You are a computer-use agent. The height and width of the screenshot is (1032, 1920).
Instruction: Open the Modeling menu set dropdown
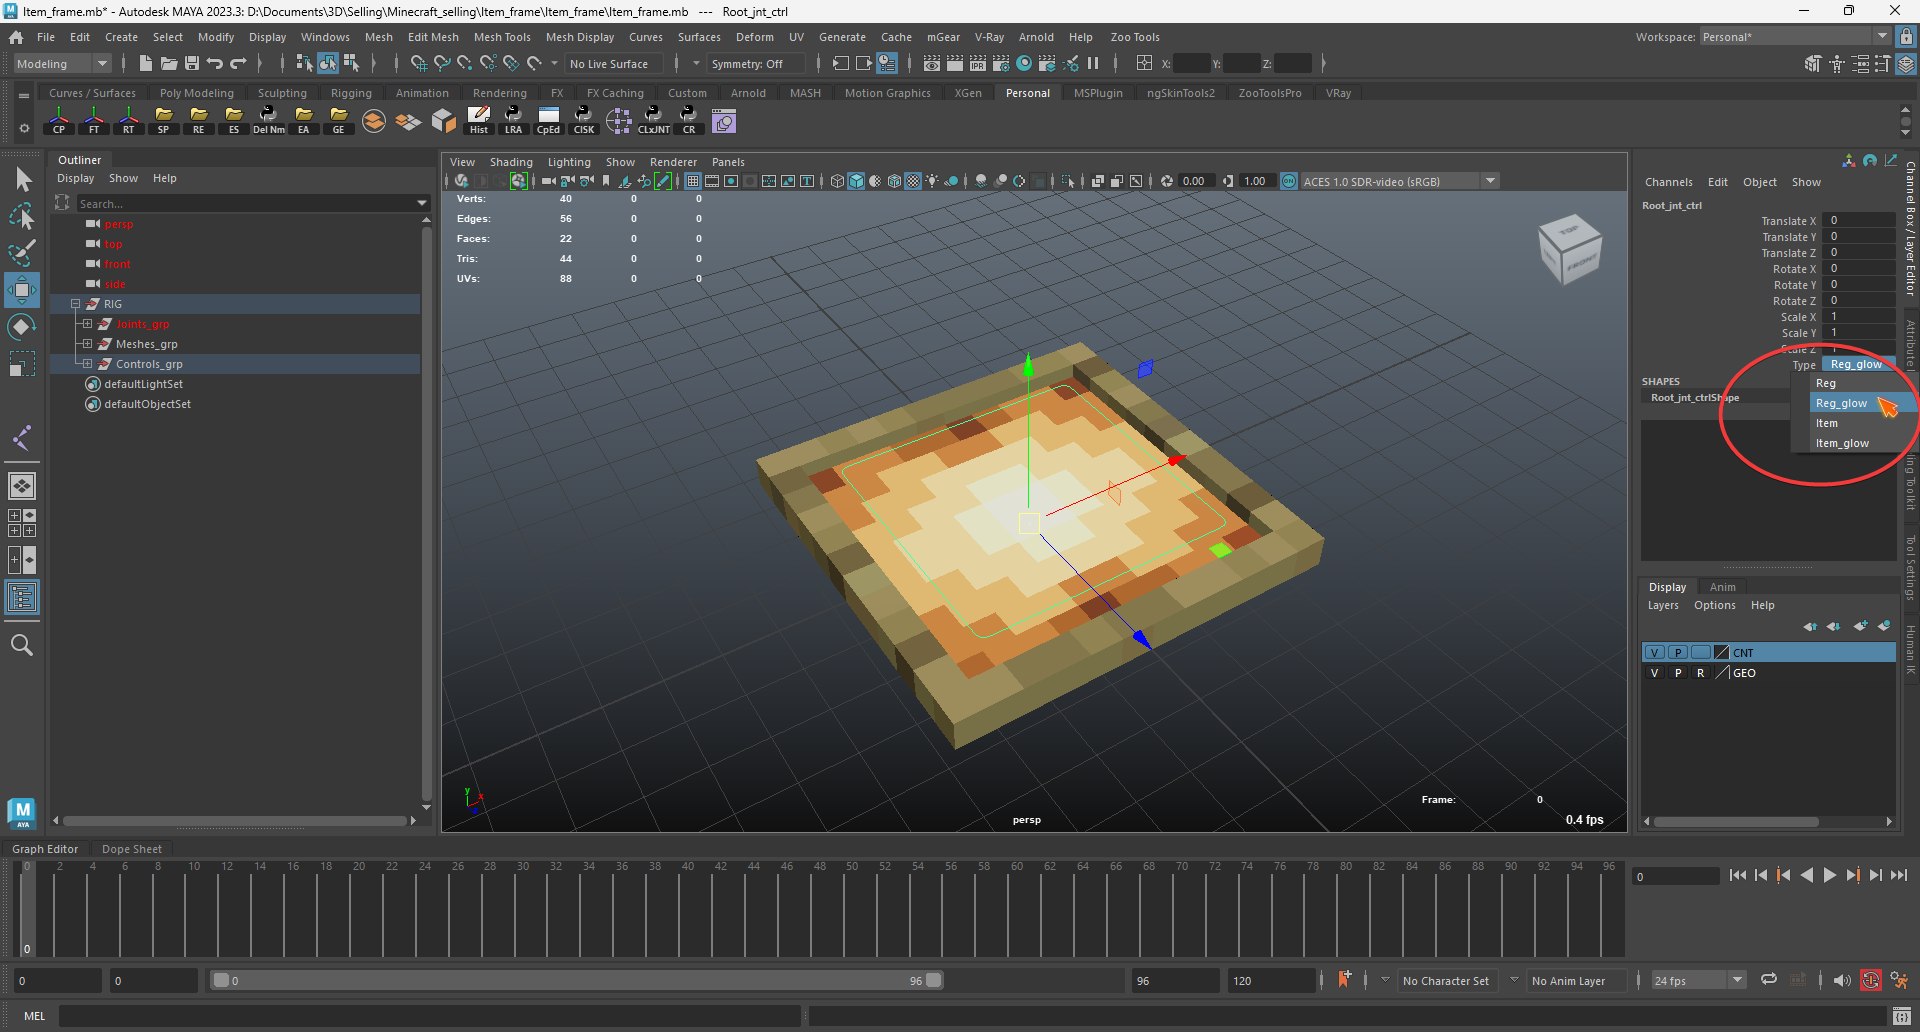click(62, 63)
